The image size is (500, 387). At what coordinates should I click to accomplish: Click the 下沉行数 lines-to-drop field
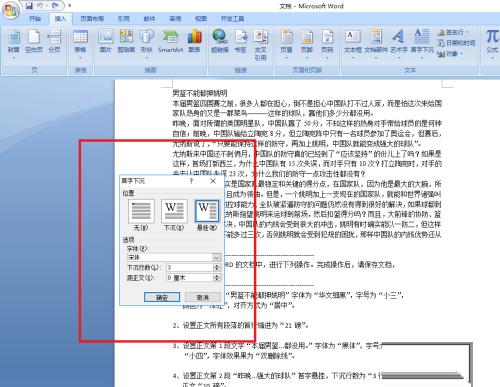(189, 267)
